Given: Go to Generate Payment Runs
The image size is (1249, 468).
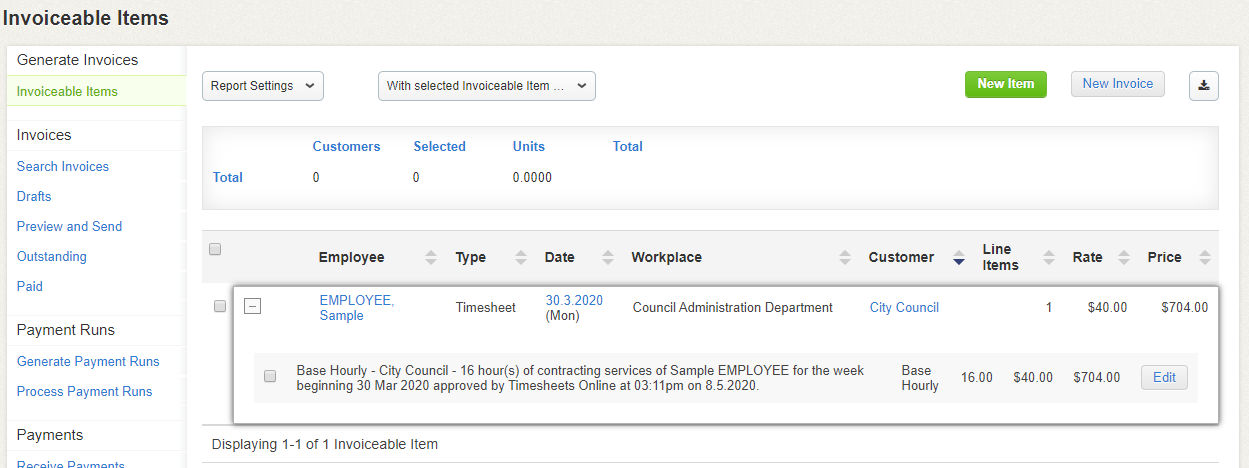Looking at the screenshot, I should coord(88,361).
